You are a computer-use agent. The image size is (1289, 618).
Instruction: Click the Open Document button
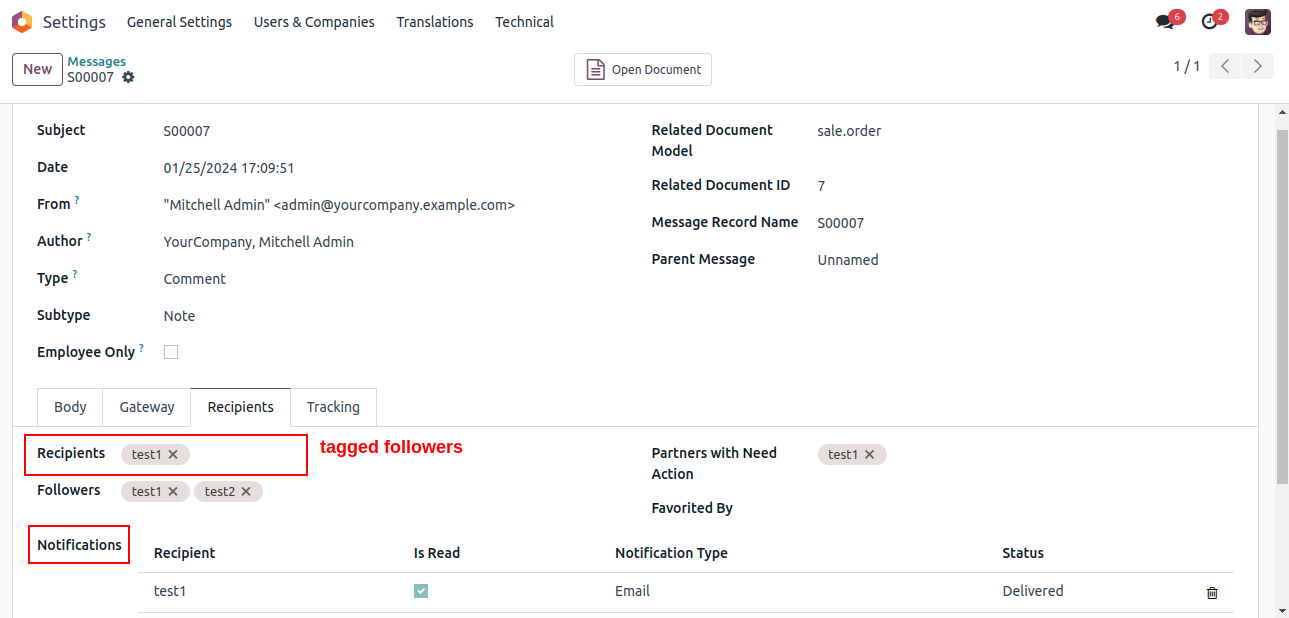click(643, 69)
